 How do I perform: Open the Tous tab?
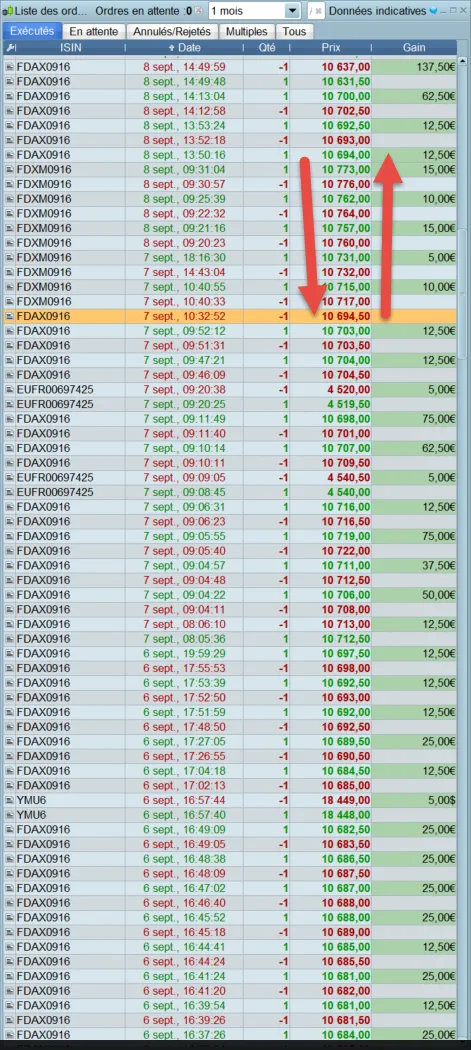coord(294,31)
